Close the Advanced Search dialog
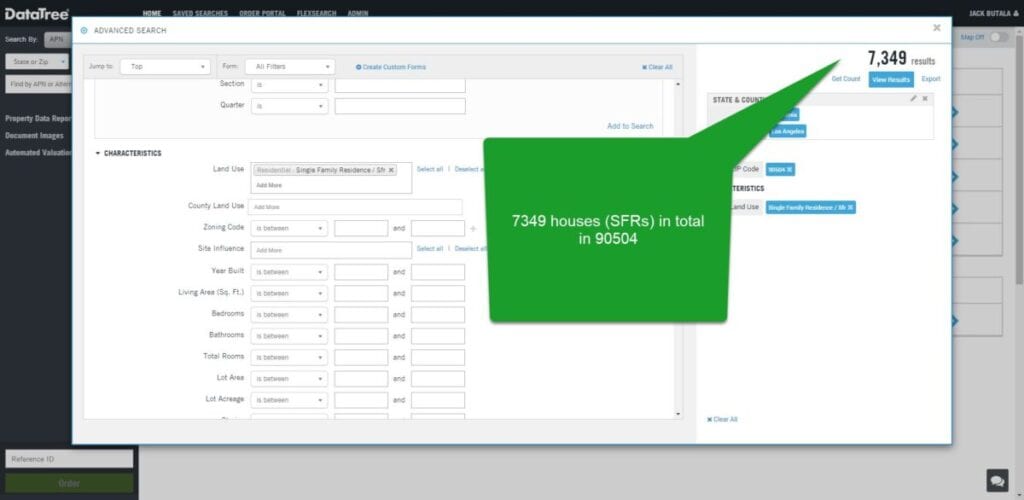The image size is (1024, 500). 936,28
